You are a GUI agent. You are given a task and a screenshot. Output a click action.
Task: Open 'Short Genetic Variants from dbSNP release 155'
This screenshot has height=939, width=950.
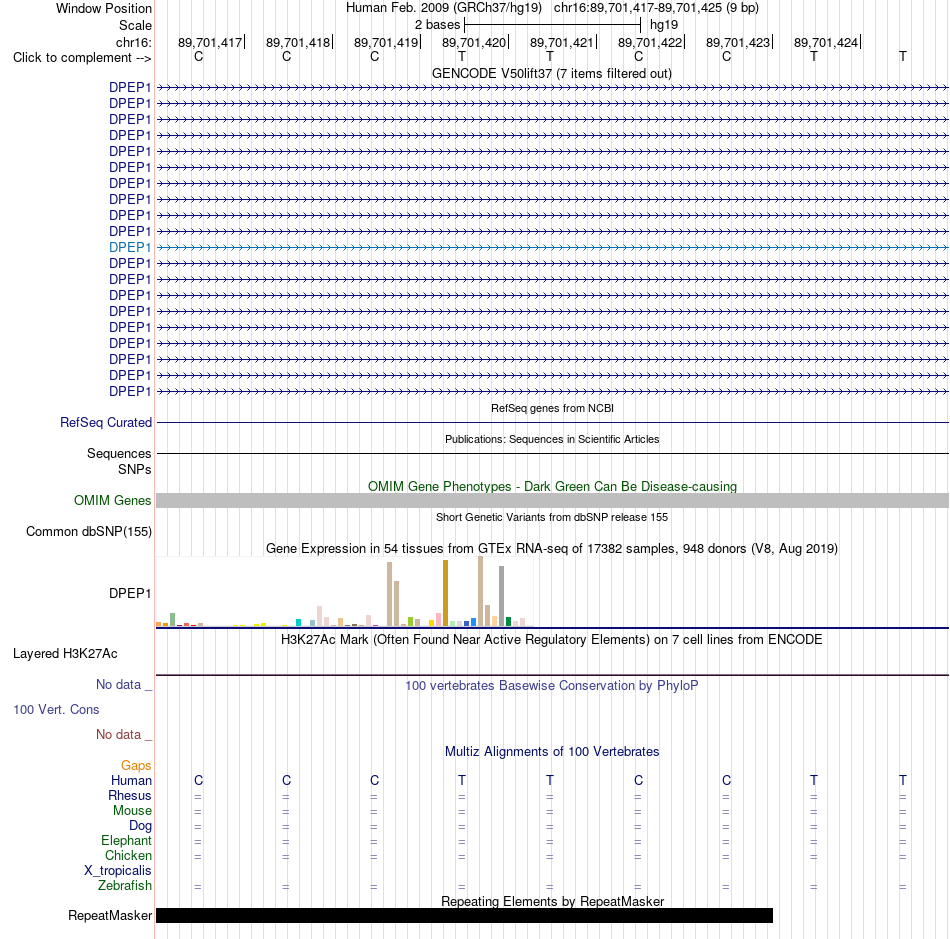click(552, 517)
